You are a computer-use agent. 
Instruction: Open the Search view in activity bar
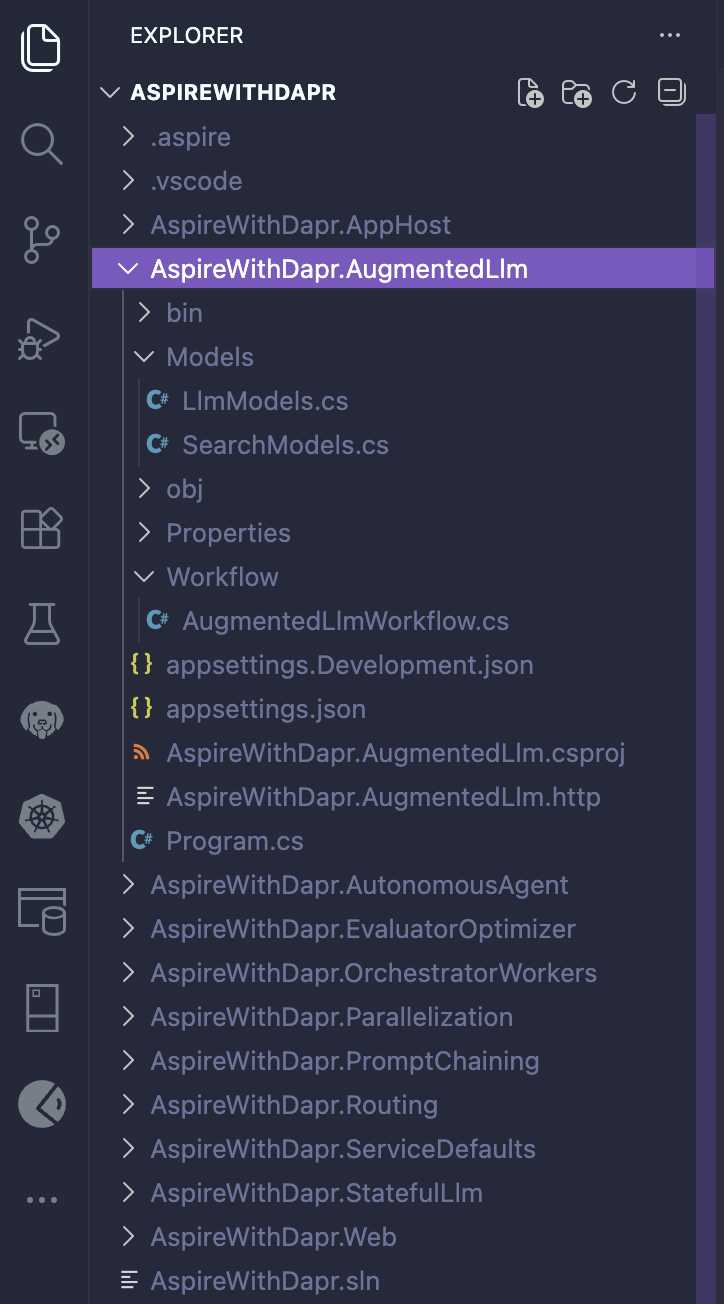[42, 143]
